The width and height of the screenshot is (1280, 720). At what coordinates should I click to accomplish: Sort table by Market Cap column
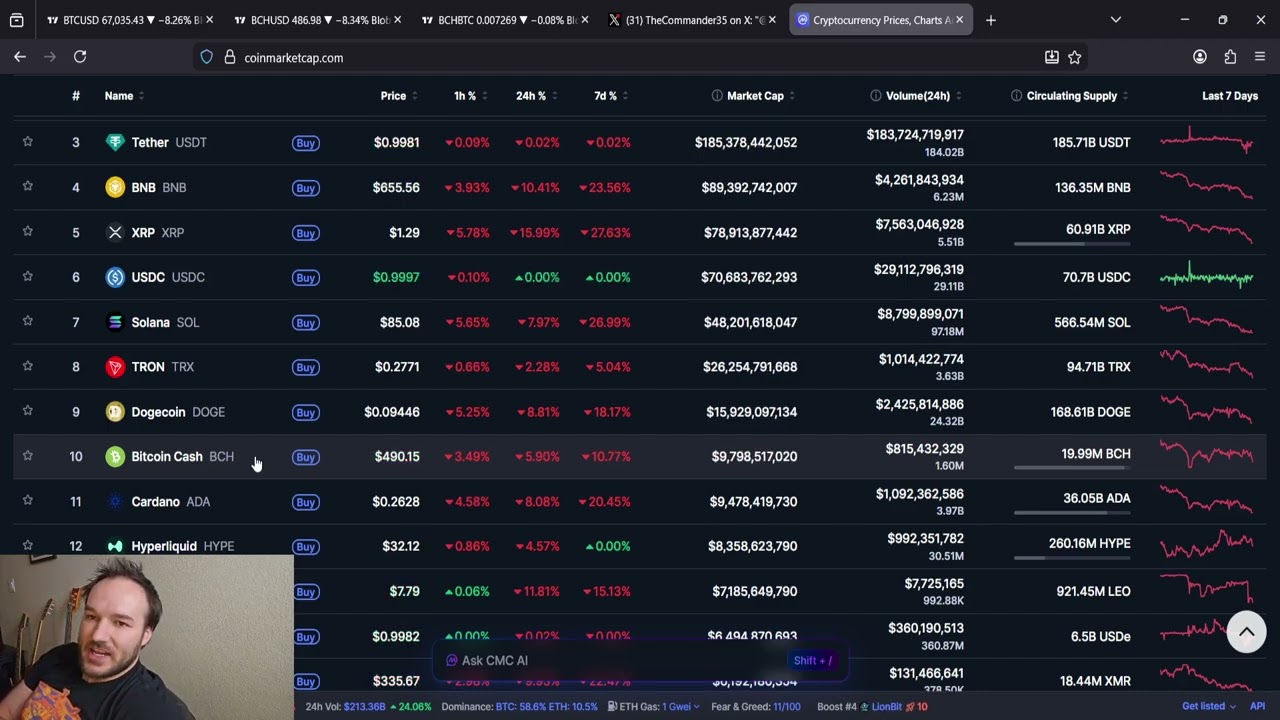(760, 96)
